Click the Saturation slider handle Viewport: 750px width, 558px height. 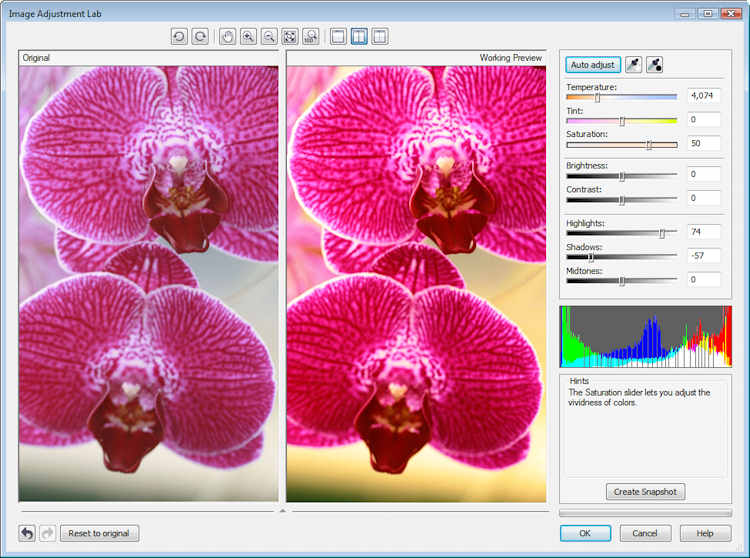pyautogui.click(x=649, y=145)
